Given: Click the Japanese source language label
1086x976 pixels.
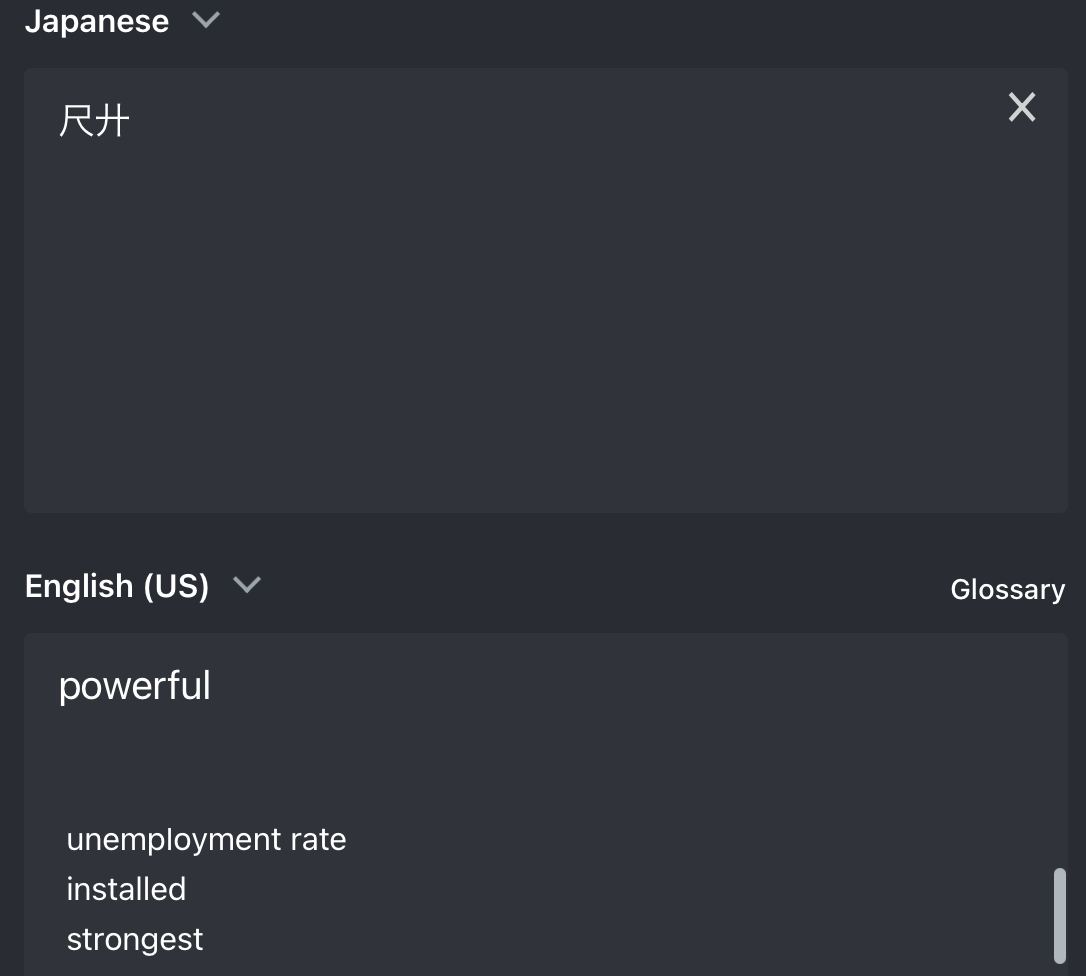Looking at the screenshot, I should (x=97, y=21).
